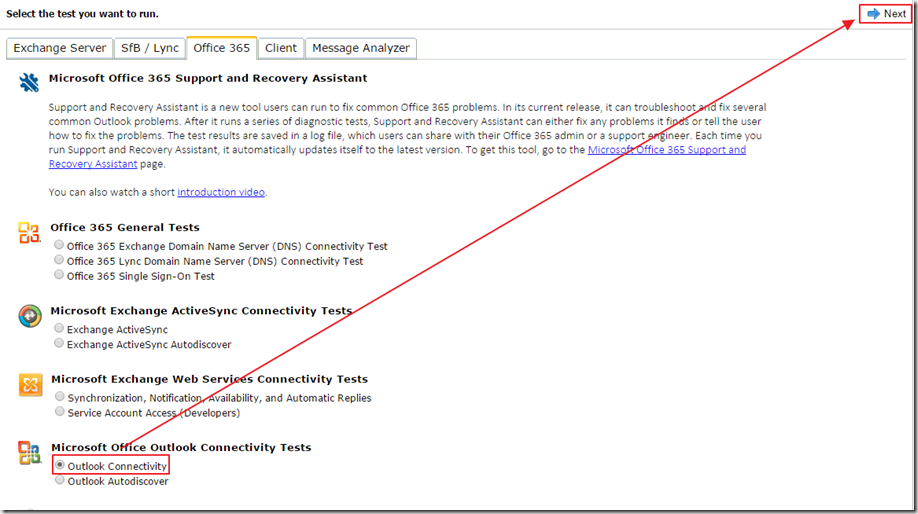Select Office 365 Lync DNS Connectivity Test
The height and width of the screenshot is (514, 918).
(x=60, y=260)
